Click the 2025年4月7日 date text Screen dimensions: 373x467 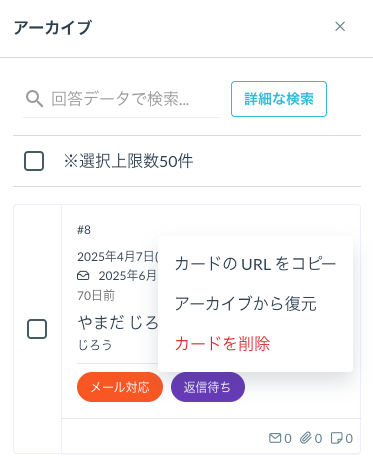click(116, 256)
